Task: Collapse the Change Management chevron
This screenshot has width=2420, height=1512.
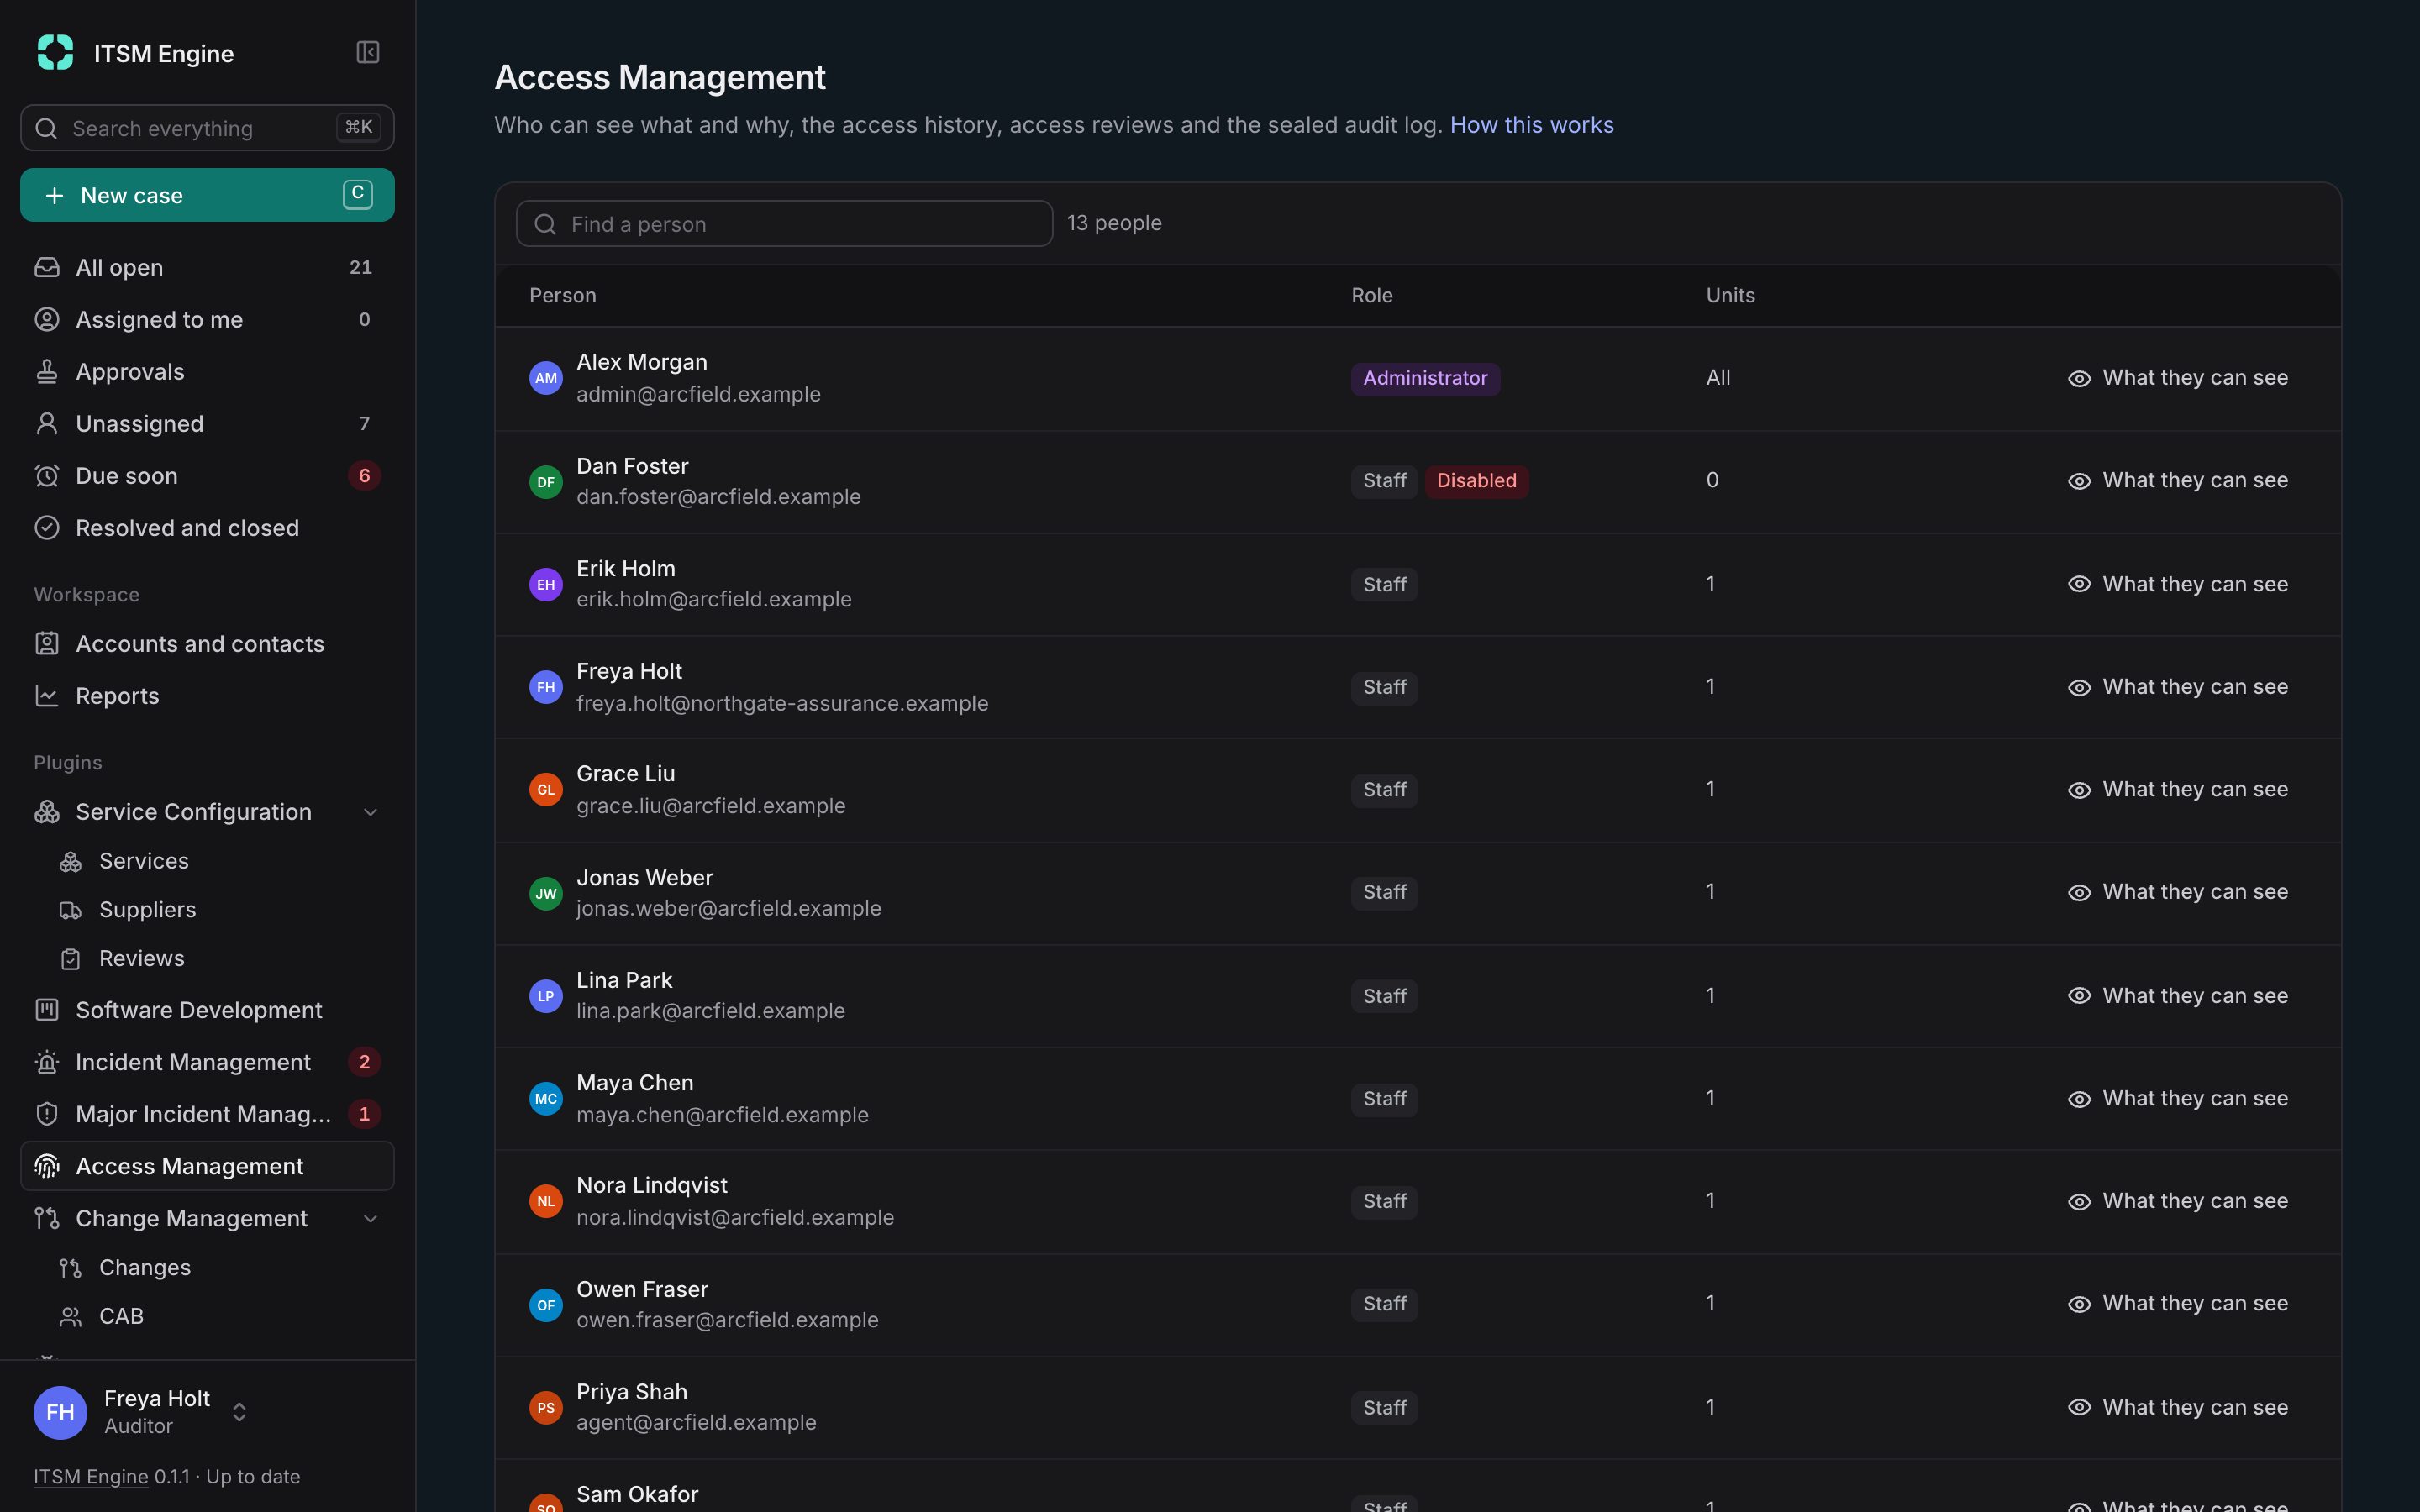Action: click(x=371, y=1219)
